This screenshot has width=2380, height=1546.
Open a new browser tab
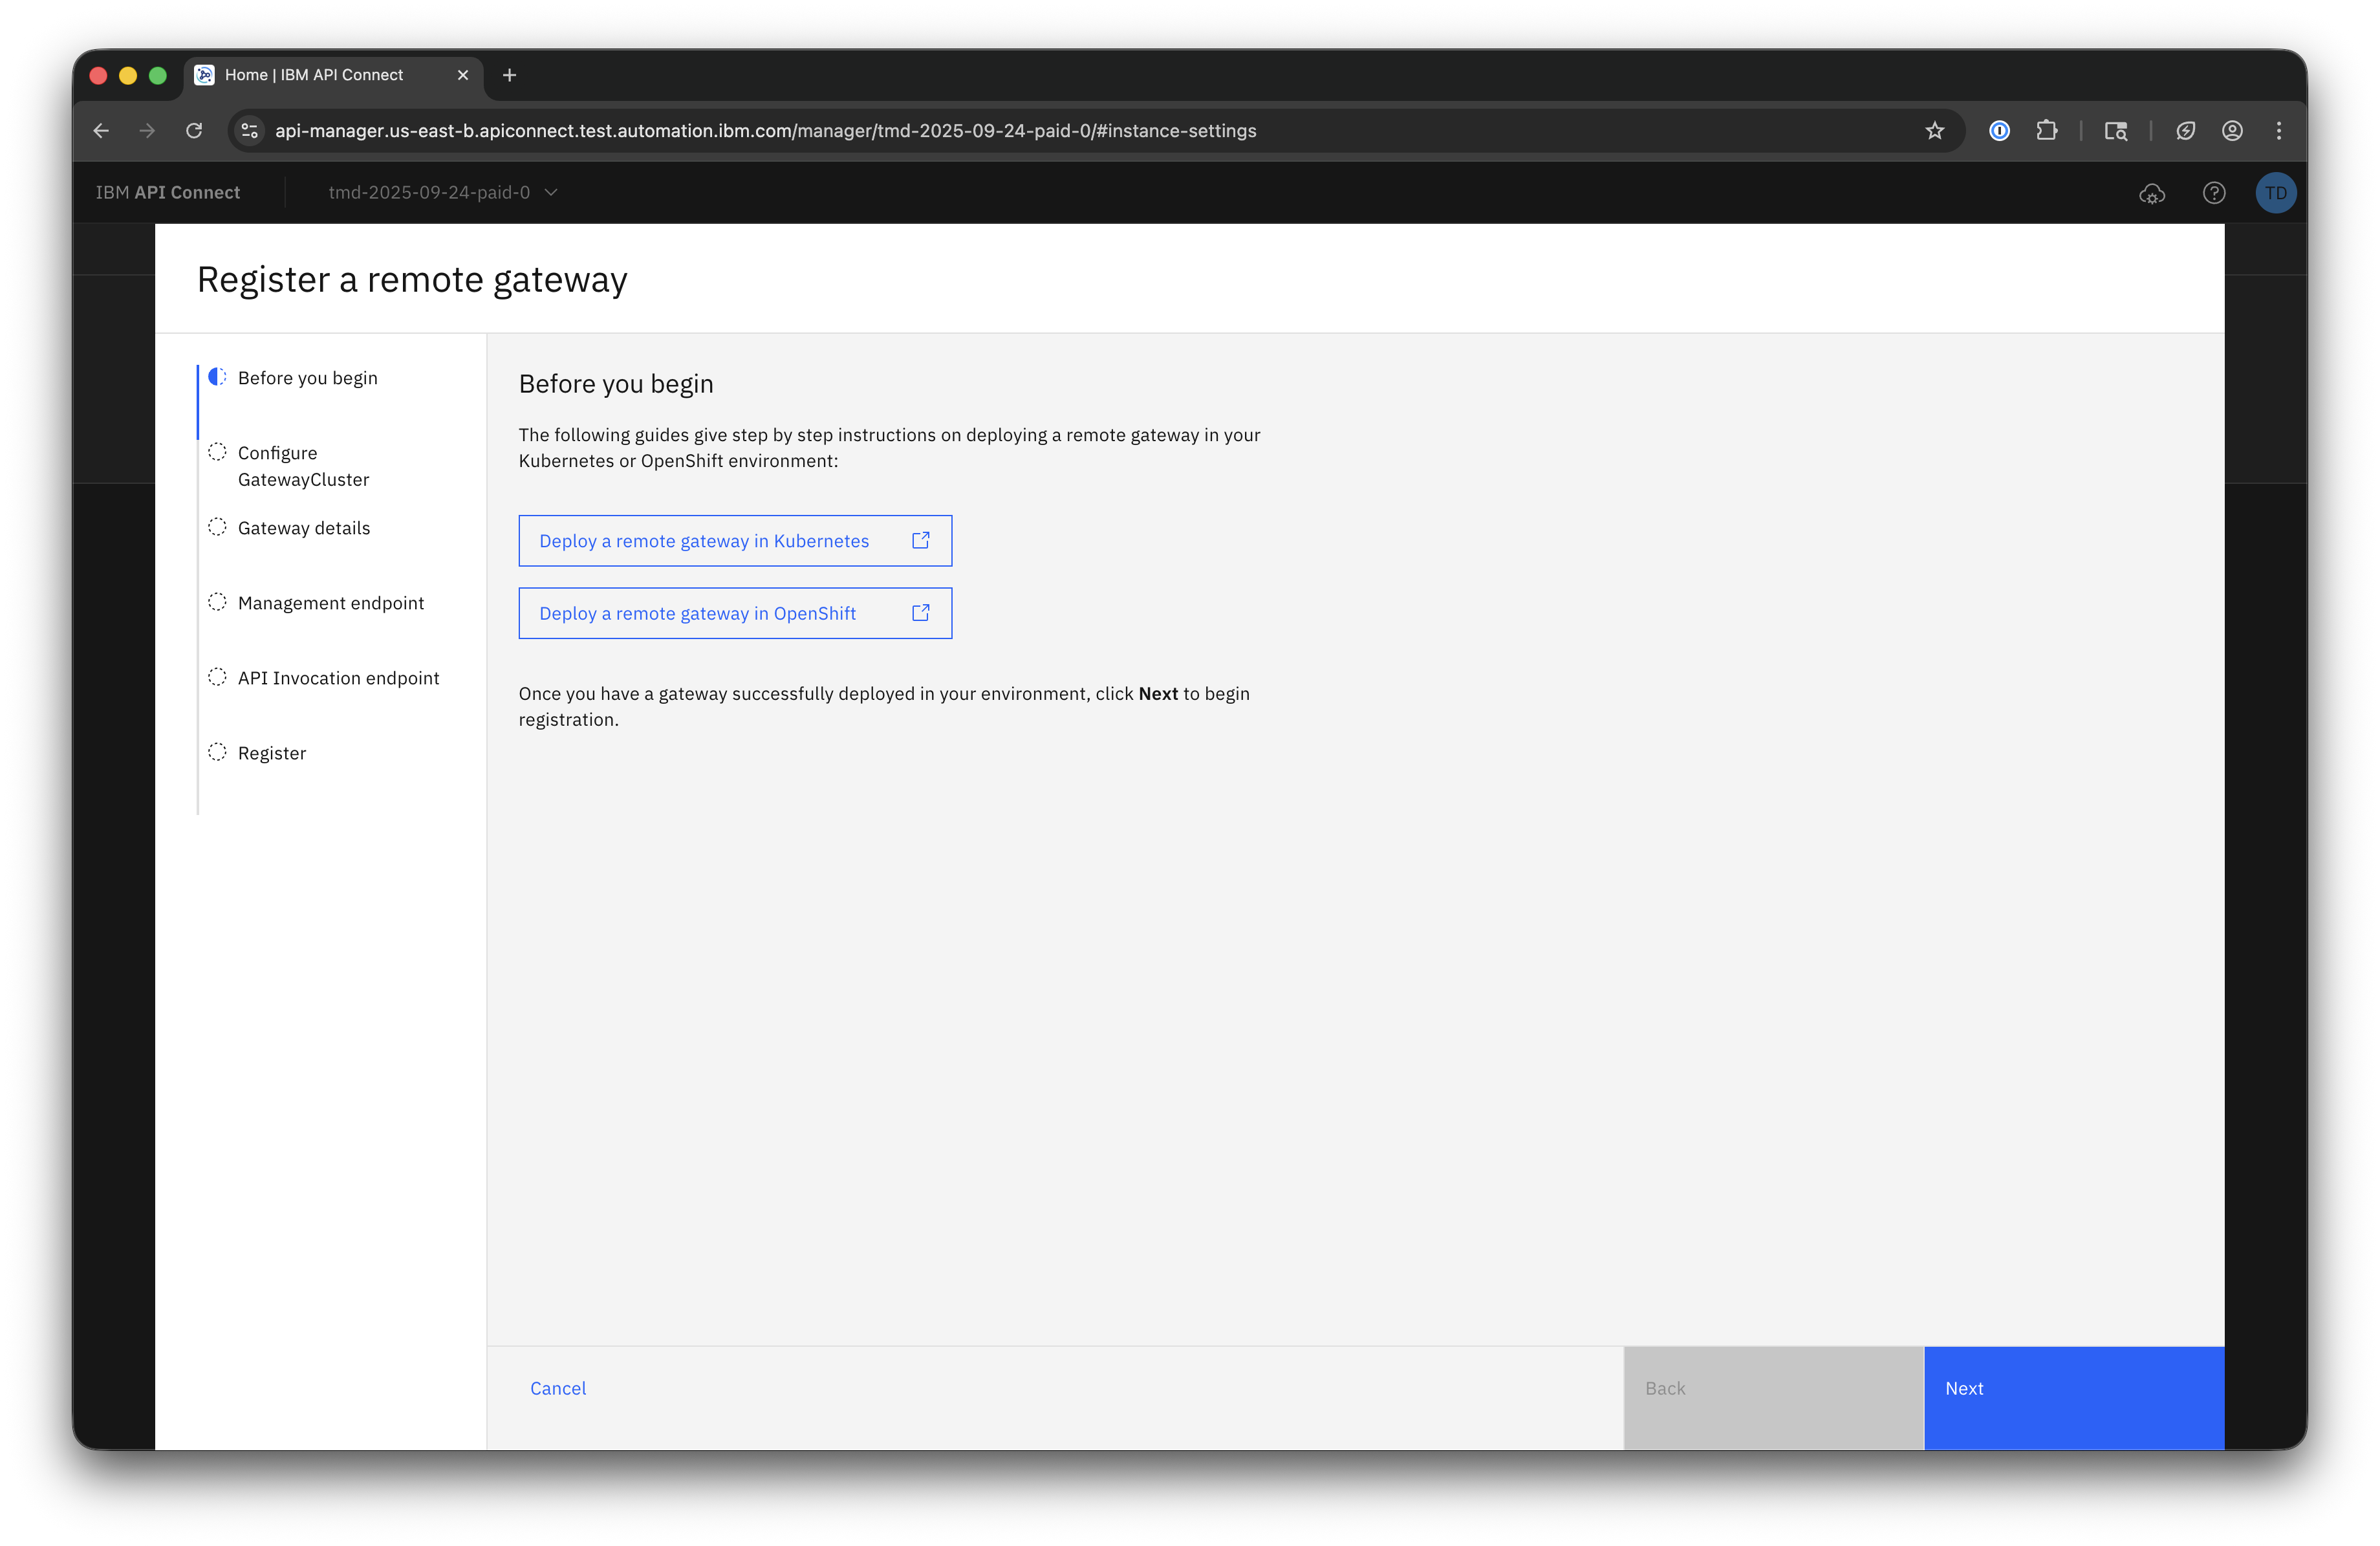pyautogui.click(x=509, y=75)
